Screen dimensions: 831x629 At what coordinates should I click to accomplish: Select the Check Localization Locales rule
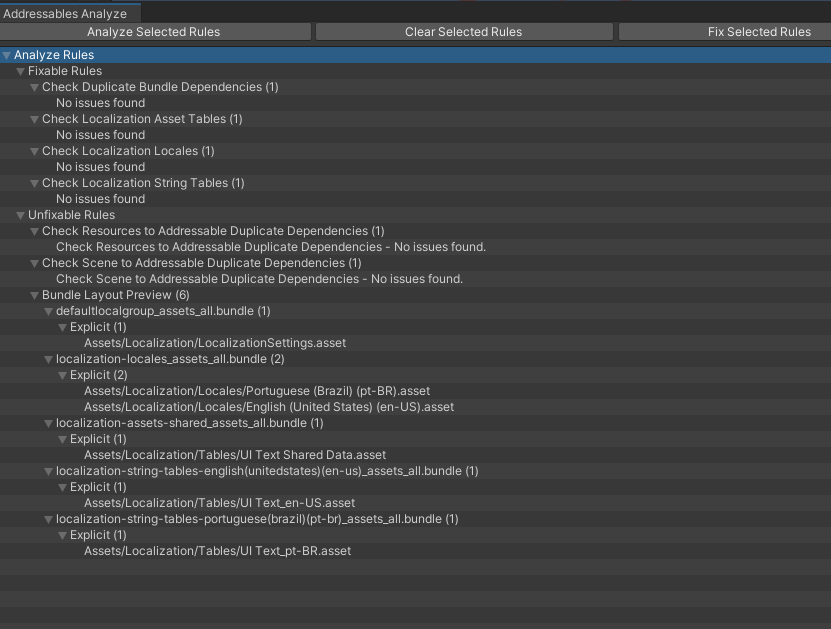(134, 150)
